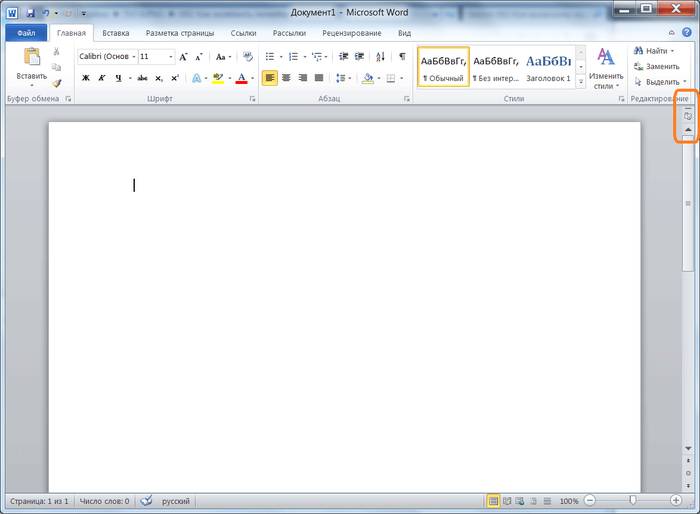700x514 pixels.
Task: Center-align the paragraph text
Action: 286,78
